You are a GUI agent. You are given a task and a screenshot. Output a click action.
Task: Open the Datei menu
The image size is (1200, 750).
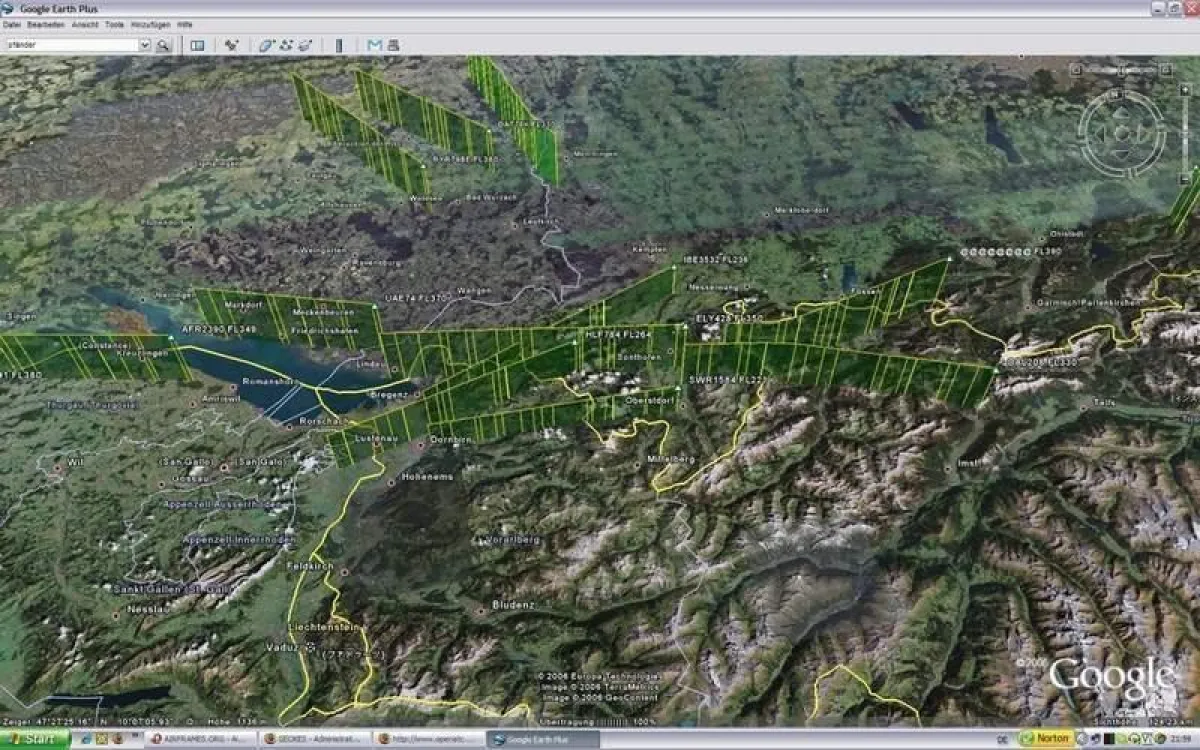11,24
